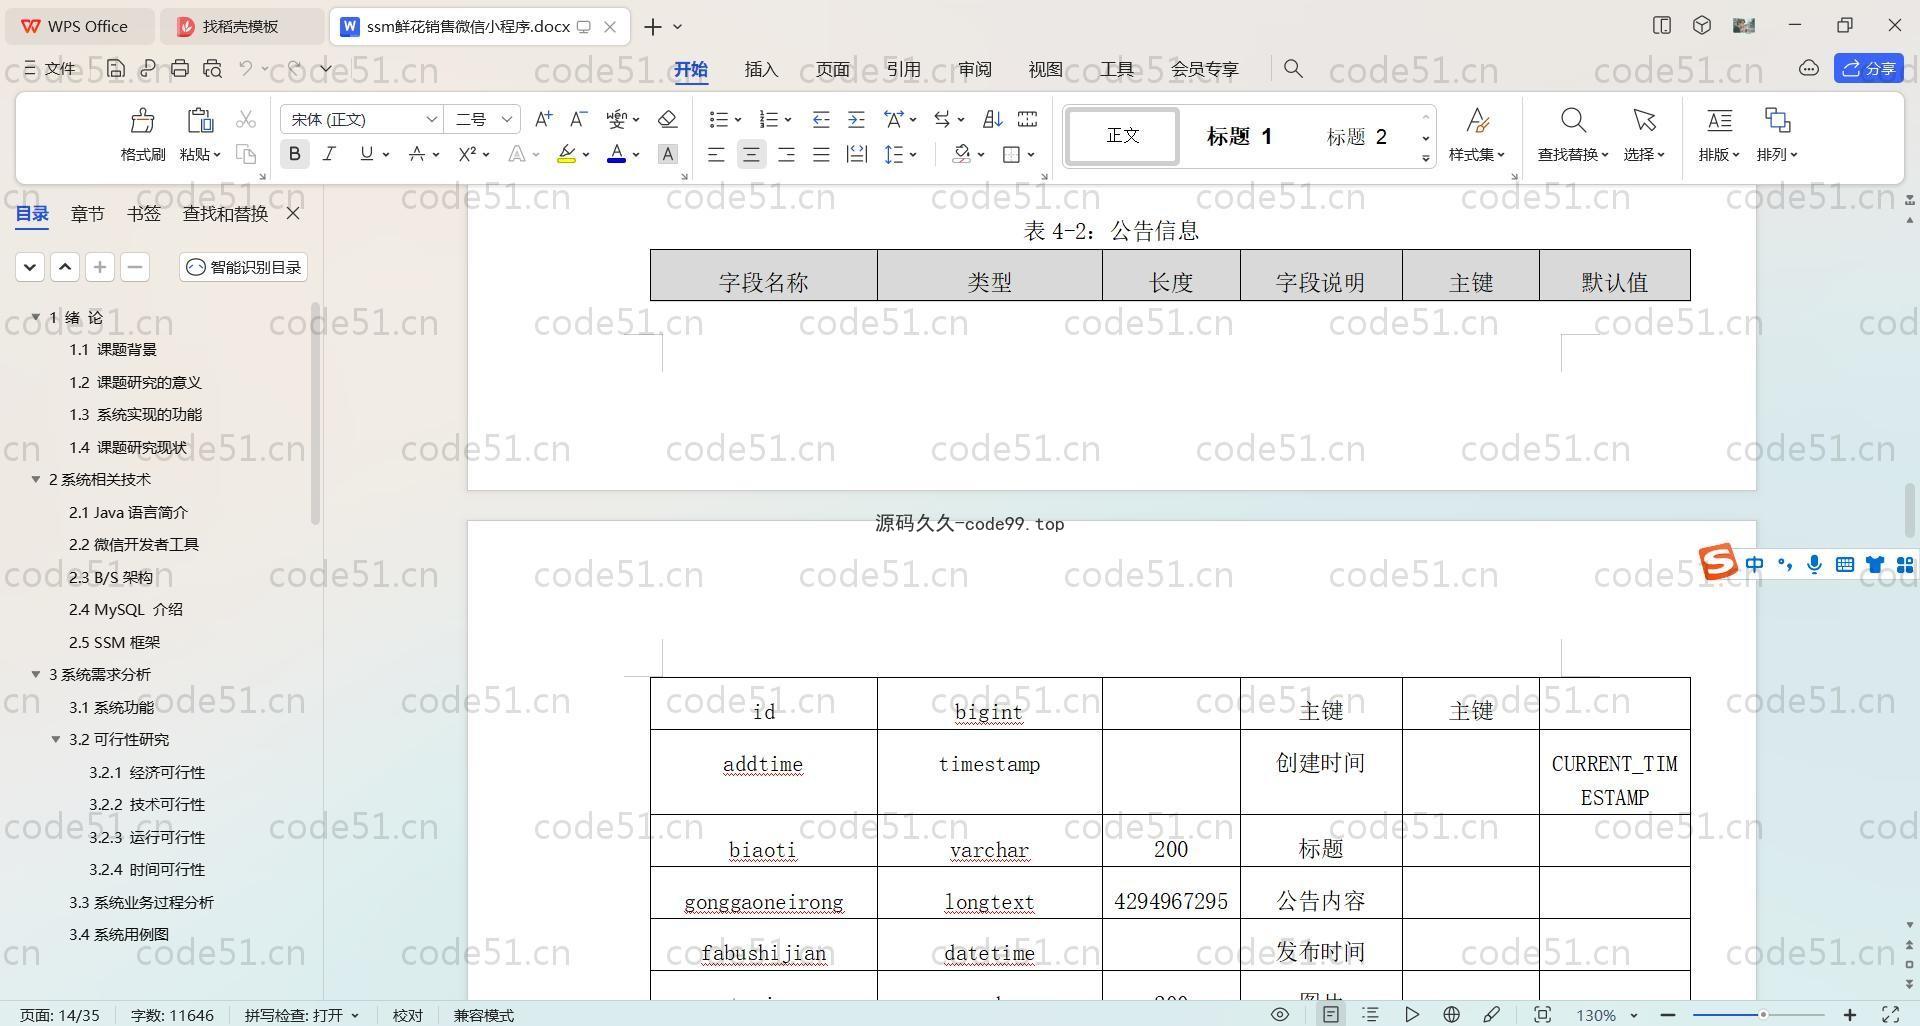Screen dimensions: 1920x1026
Task: Click the Layout (排版) icon
Action: point(1719,121)
